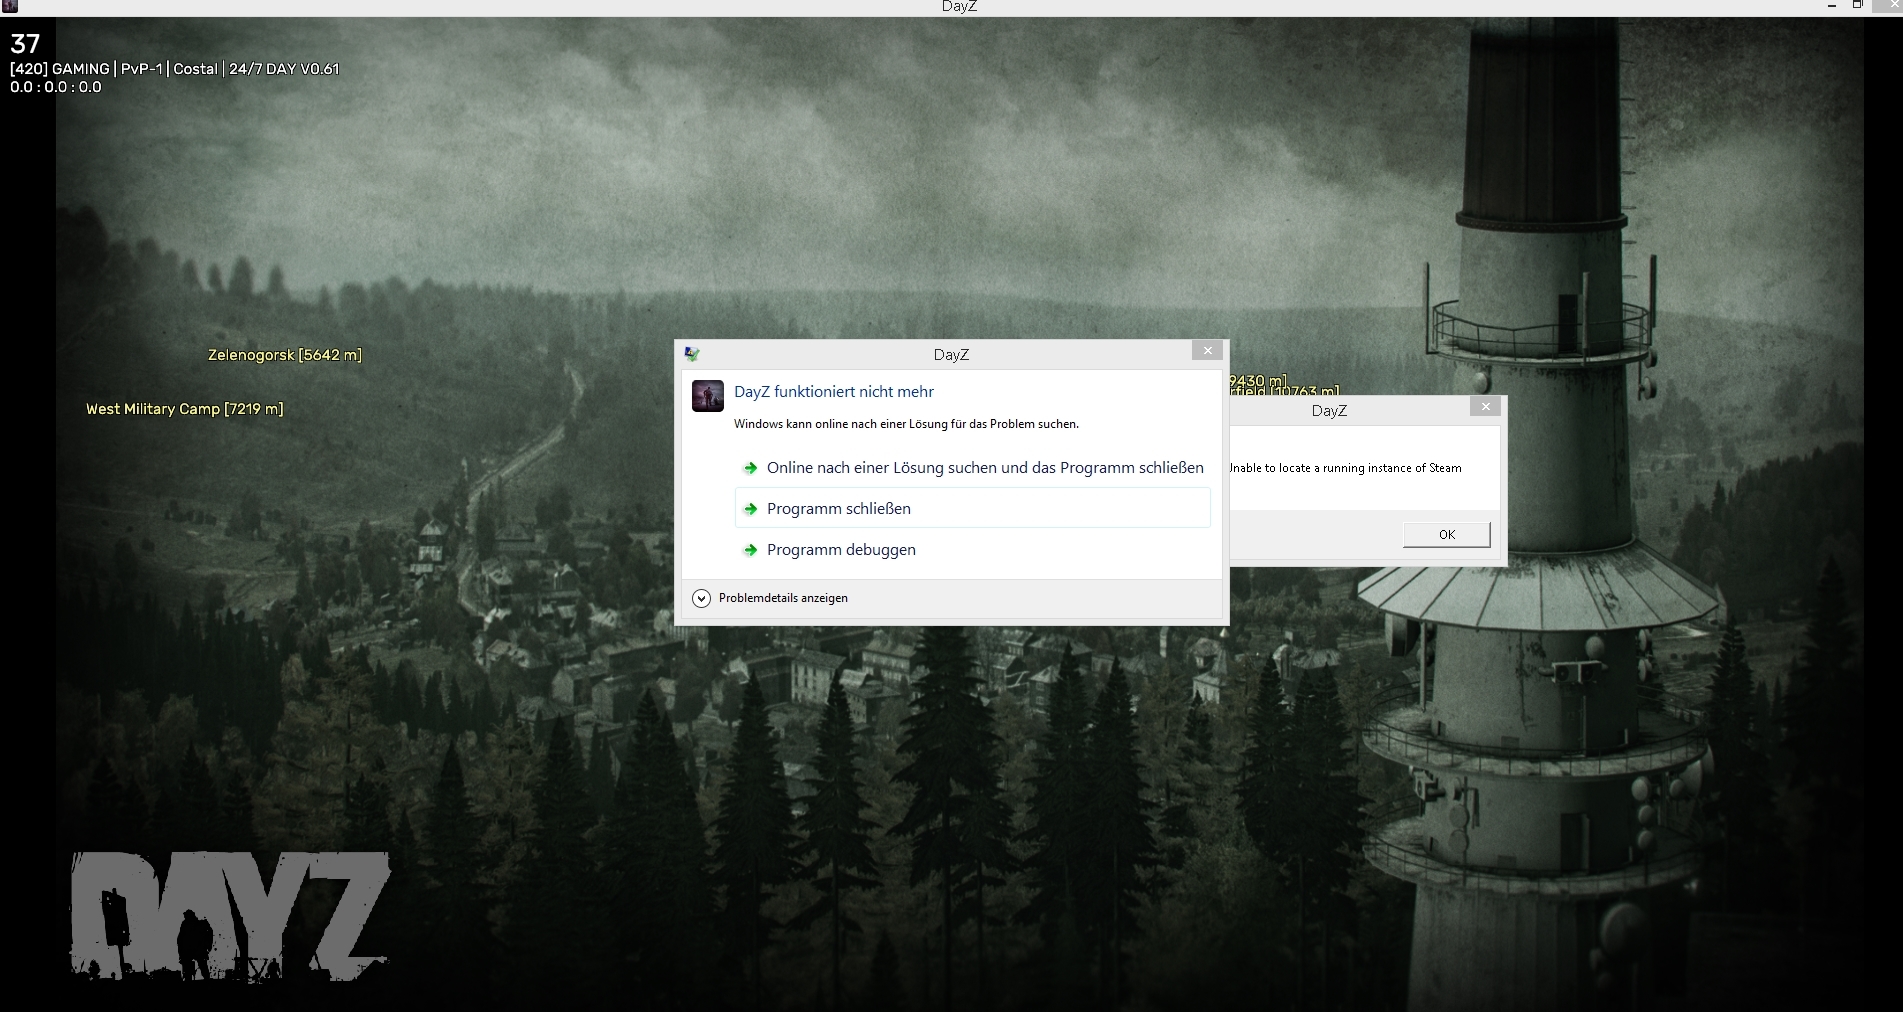Image resolution: width=1903 pixels, height=1012 pixels.
Task: Click the DayZ title in the main window title bar
Action: click(x=959, y=7)
